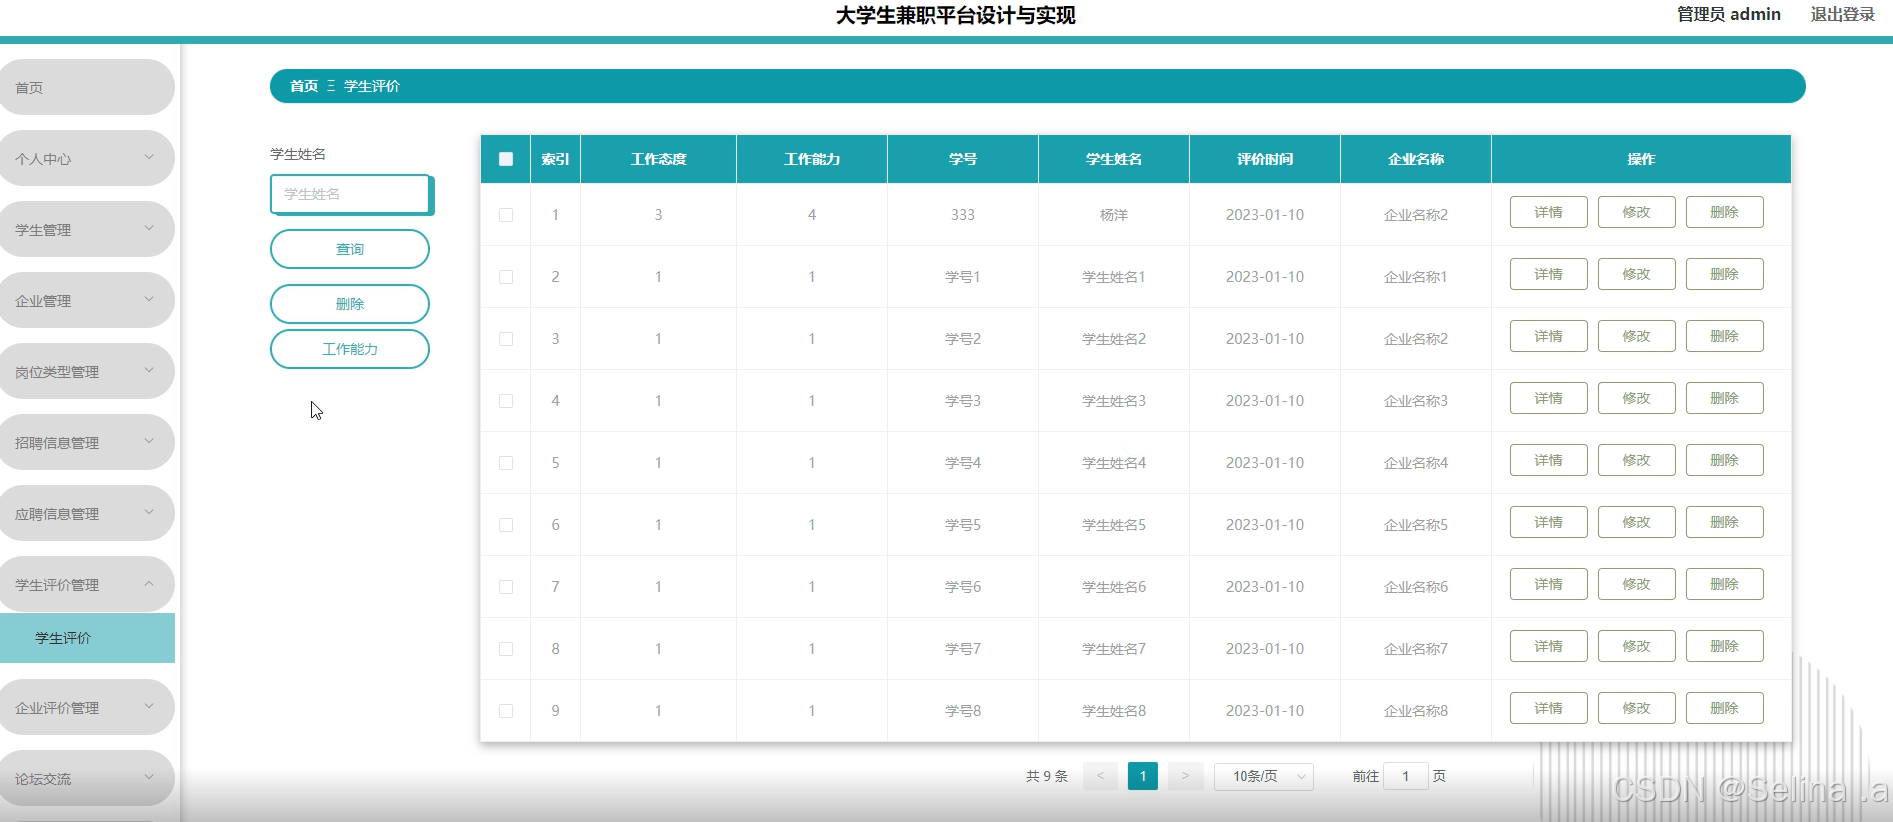Image resolution: width=1893 pixels, height=822 pixels.
Task: Click 删除 for row 学生姓名5
Action: [1724, 522]
